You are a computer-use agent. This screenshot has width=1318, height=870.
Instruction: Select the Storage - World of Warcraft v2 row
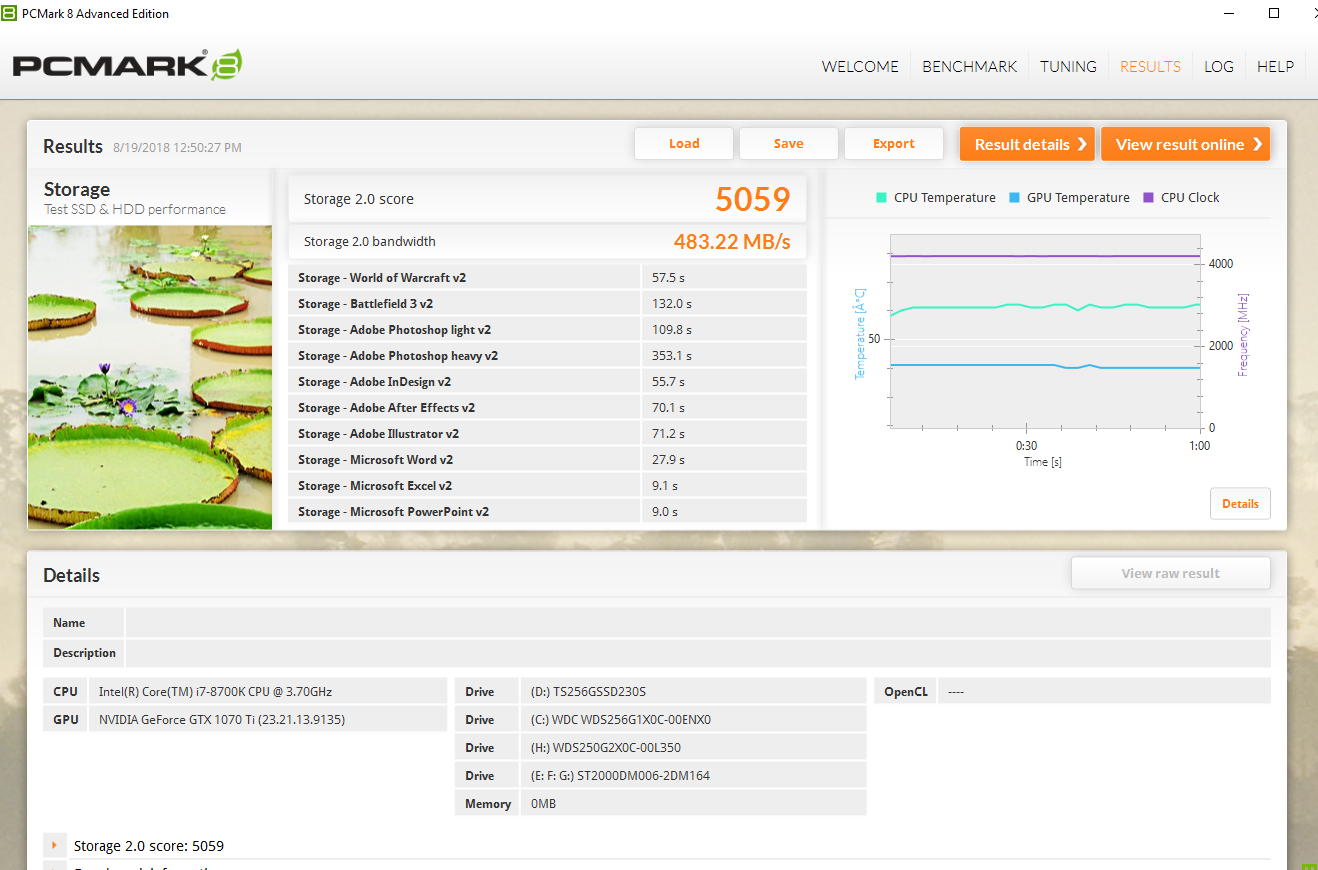[x=547, y=277]
